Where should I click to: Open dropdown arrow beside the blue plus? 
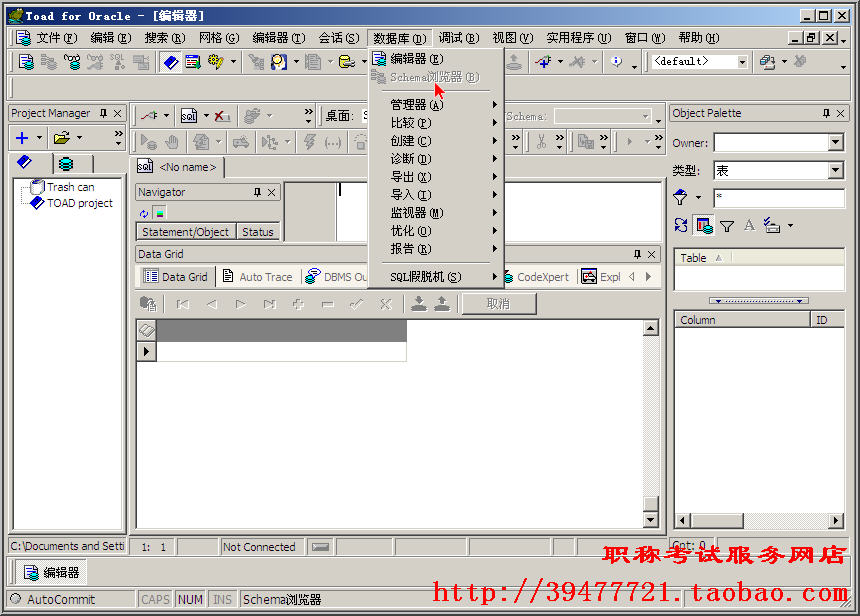coord(39,138)
